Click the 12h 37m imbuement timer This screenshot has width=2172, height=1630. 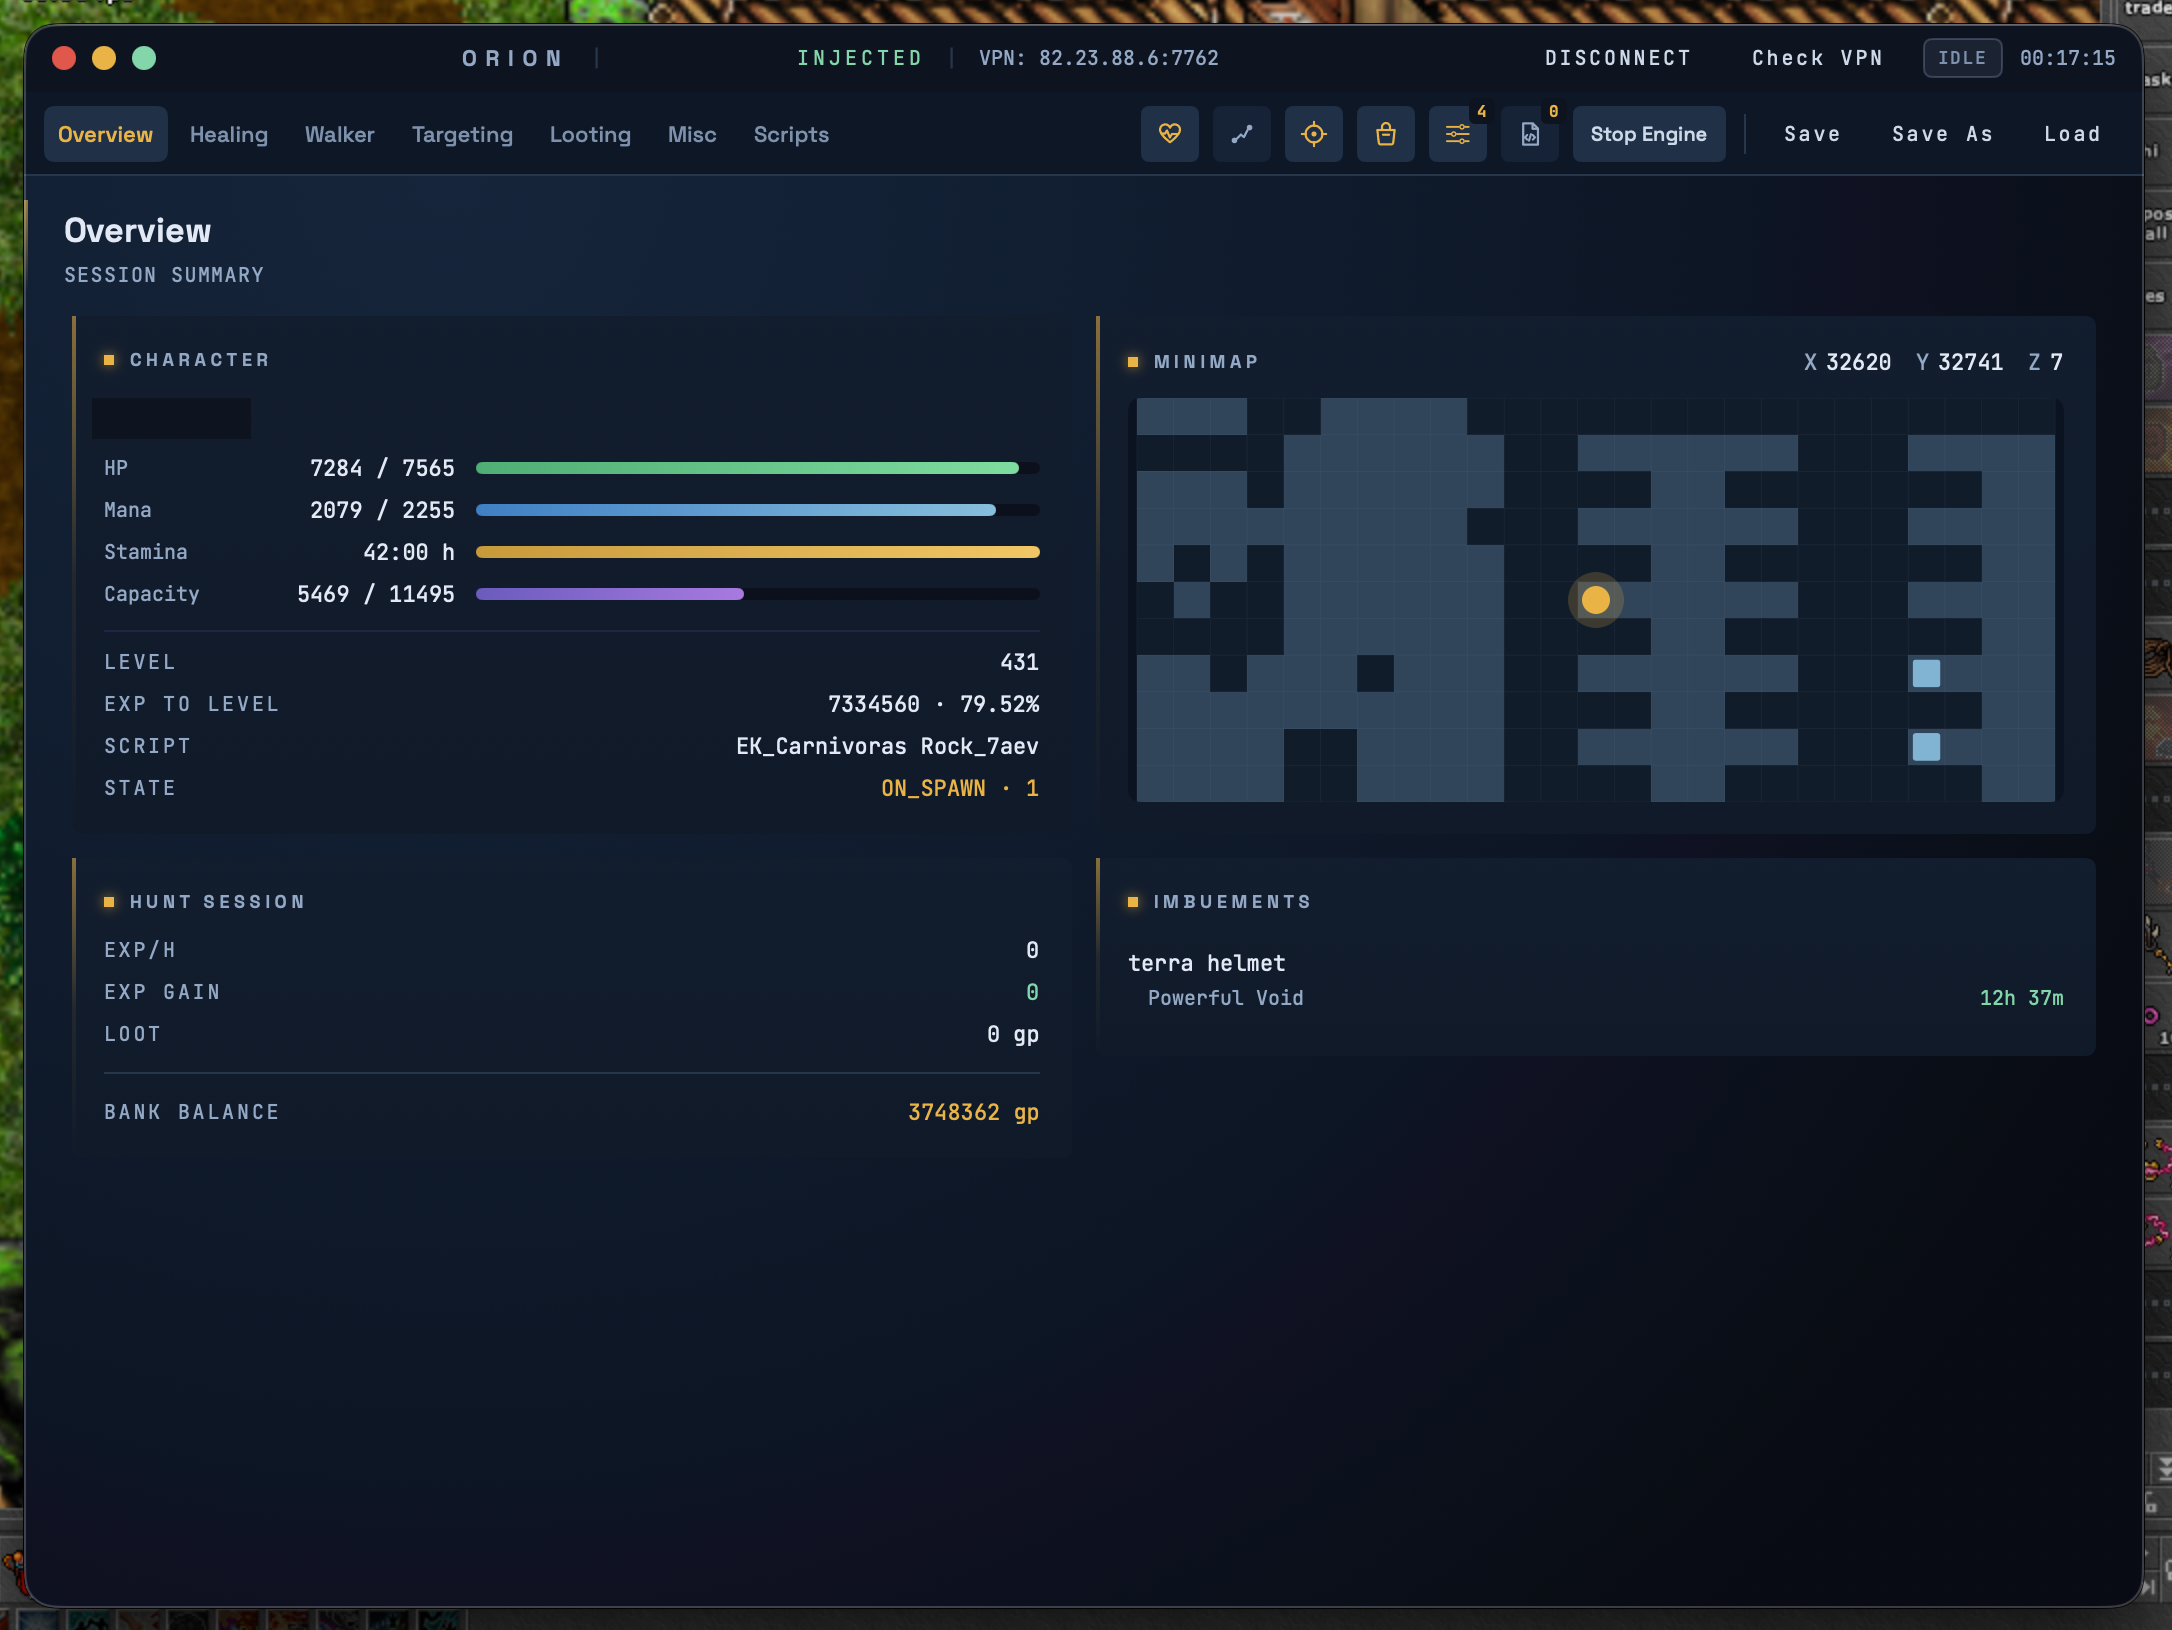click(x=2021, y=998)
